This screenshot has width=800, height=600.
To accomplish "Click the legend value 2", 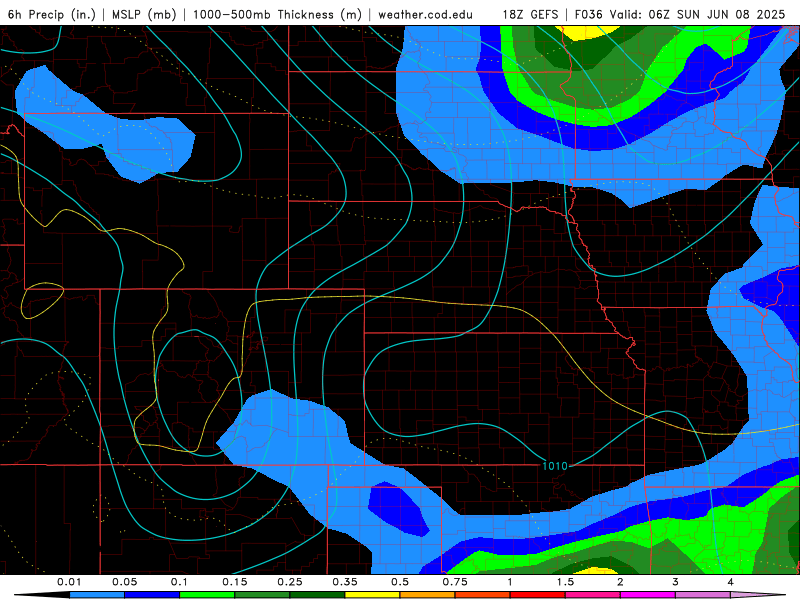I will [x=620, y=582].
